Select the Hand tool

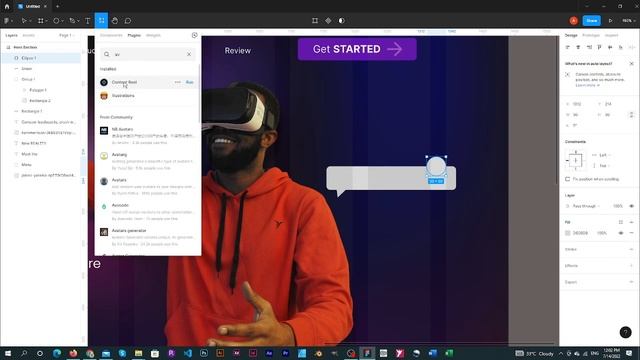coord(115,20)
